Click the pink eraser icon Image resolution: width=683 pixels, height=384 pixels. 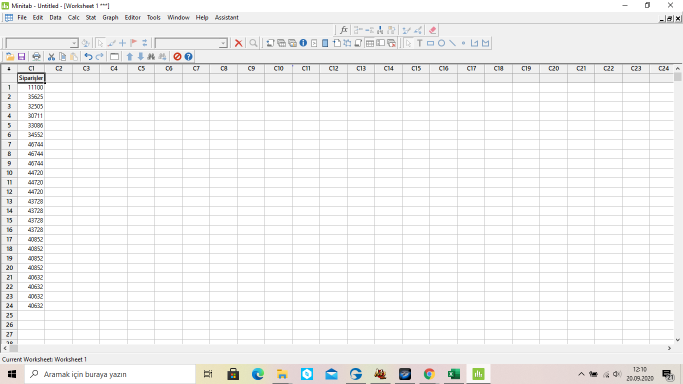(x=432, y=30)
